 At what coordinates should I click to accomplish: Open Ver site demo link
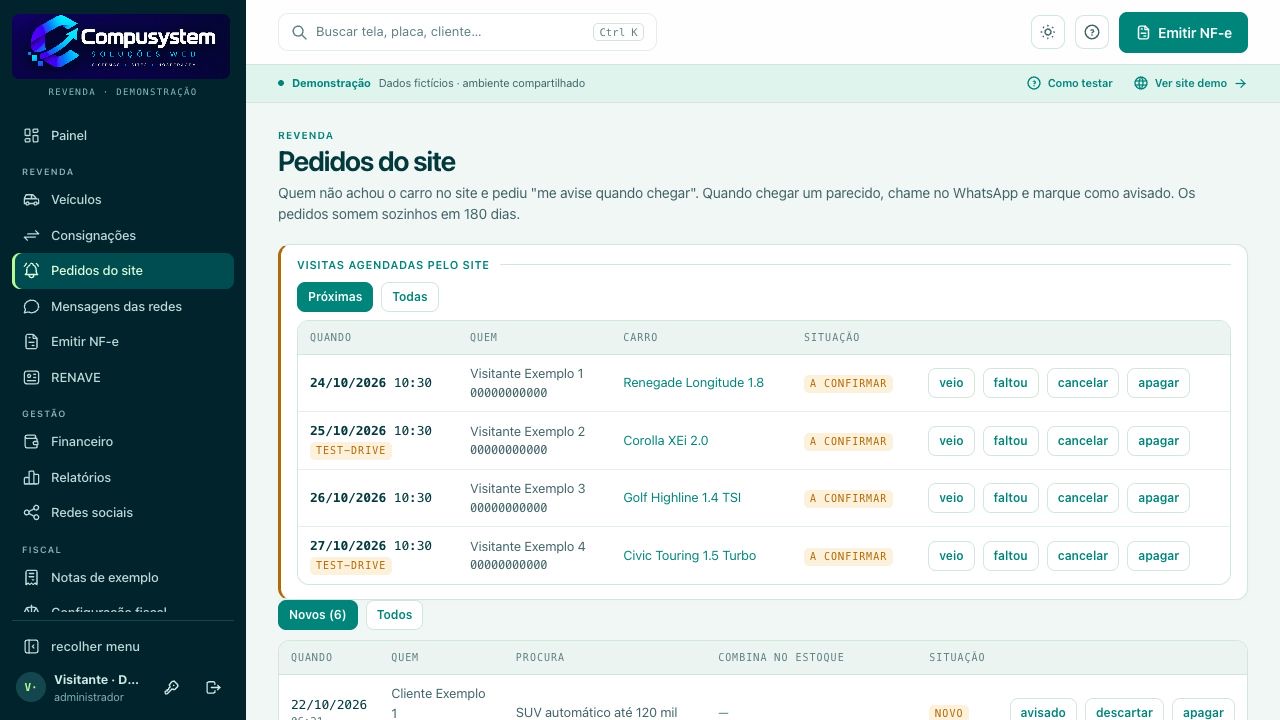point(1190,83)
